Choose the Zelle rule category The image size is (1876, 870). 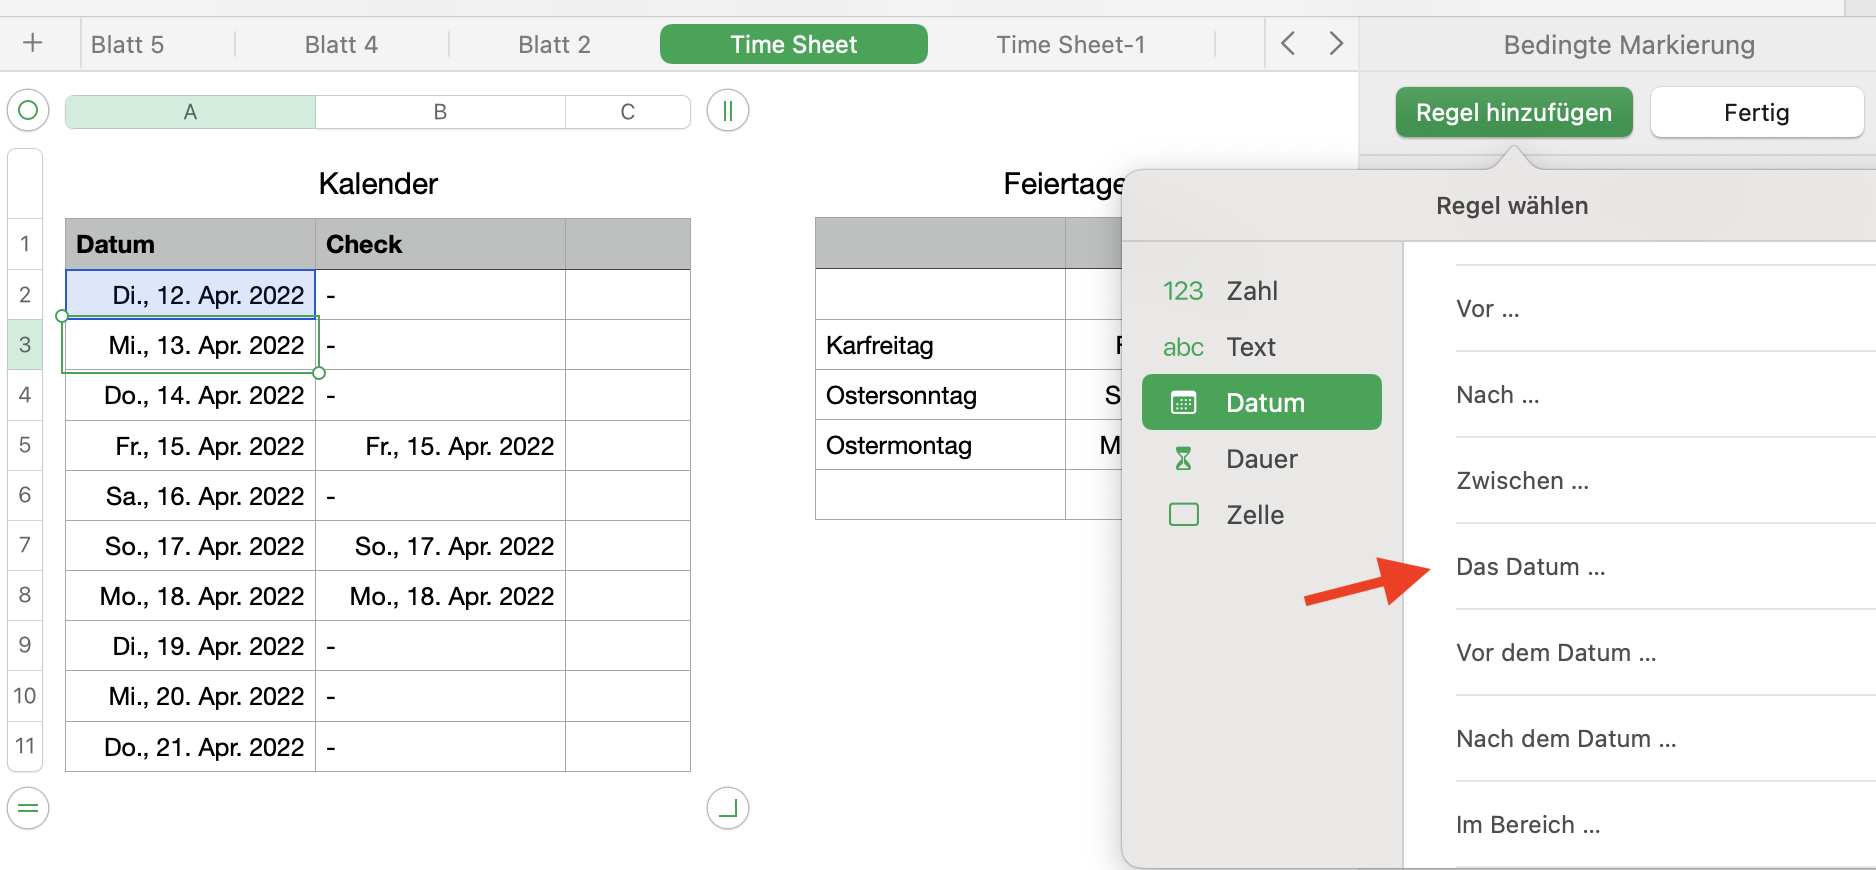(1254, 515)
